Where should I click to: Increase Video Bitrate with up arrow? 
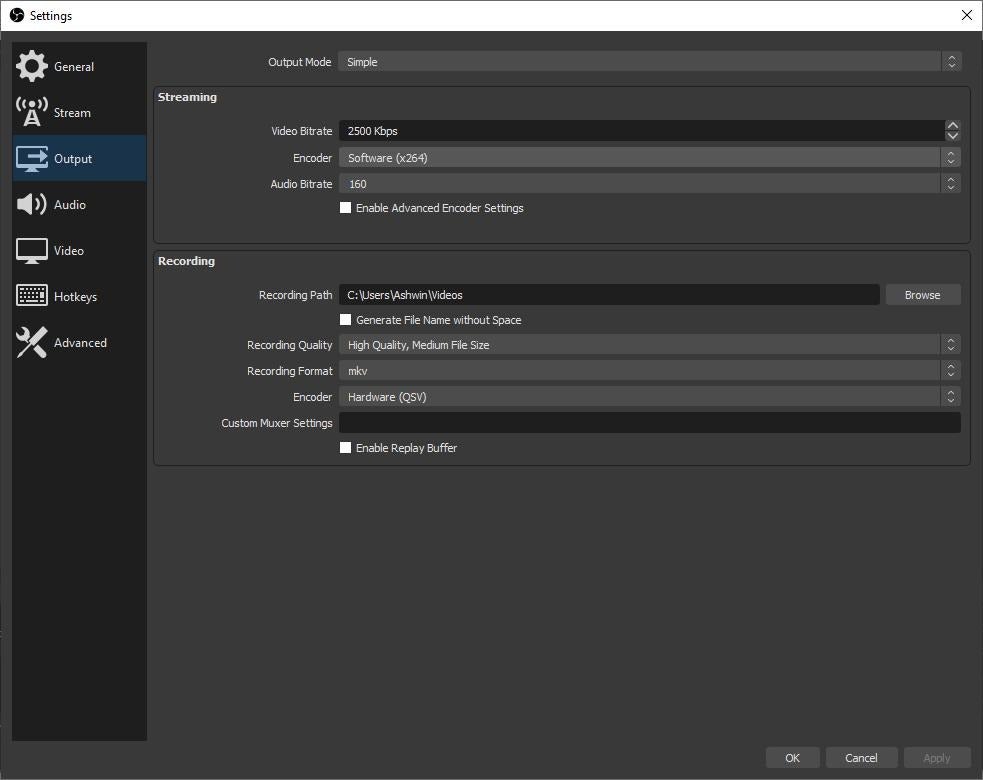952,126
